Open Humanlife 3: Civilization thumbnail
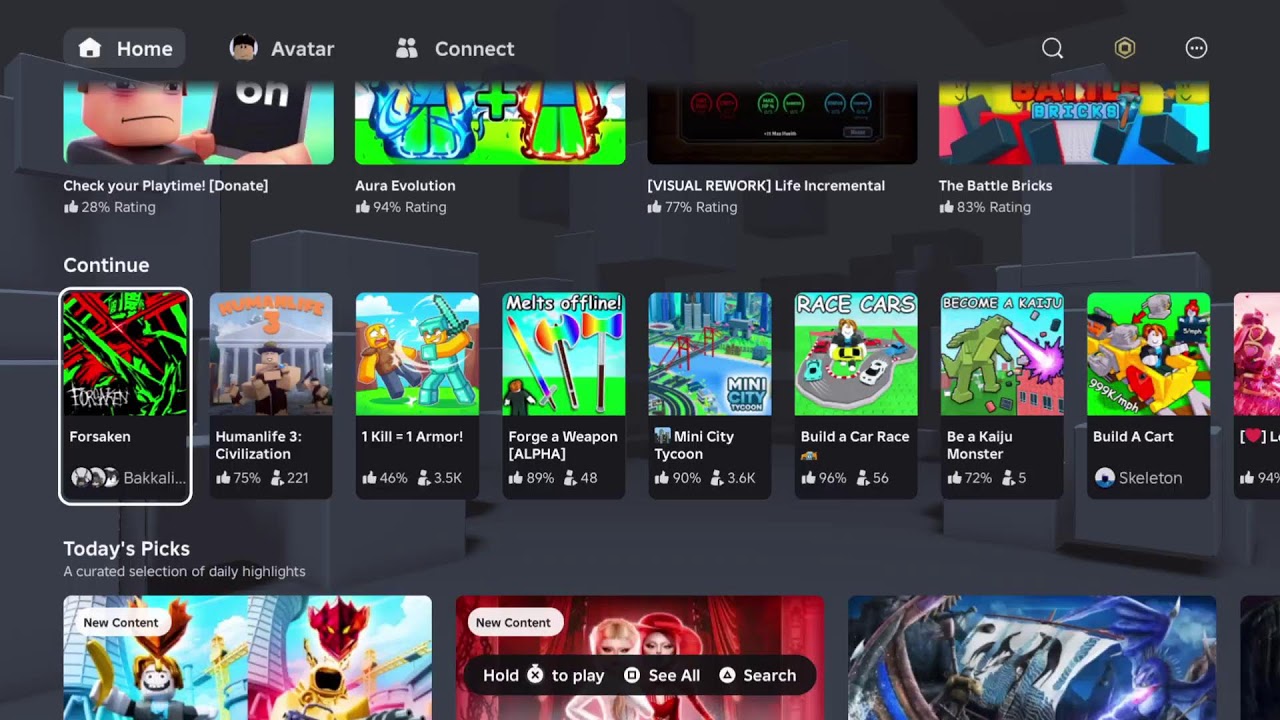 click(271, 354)
